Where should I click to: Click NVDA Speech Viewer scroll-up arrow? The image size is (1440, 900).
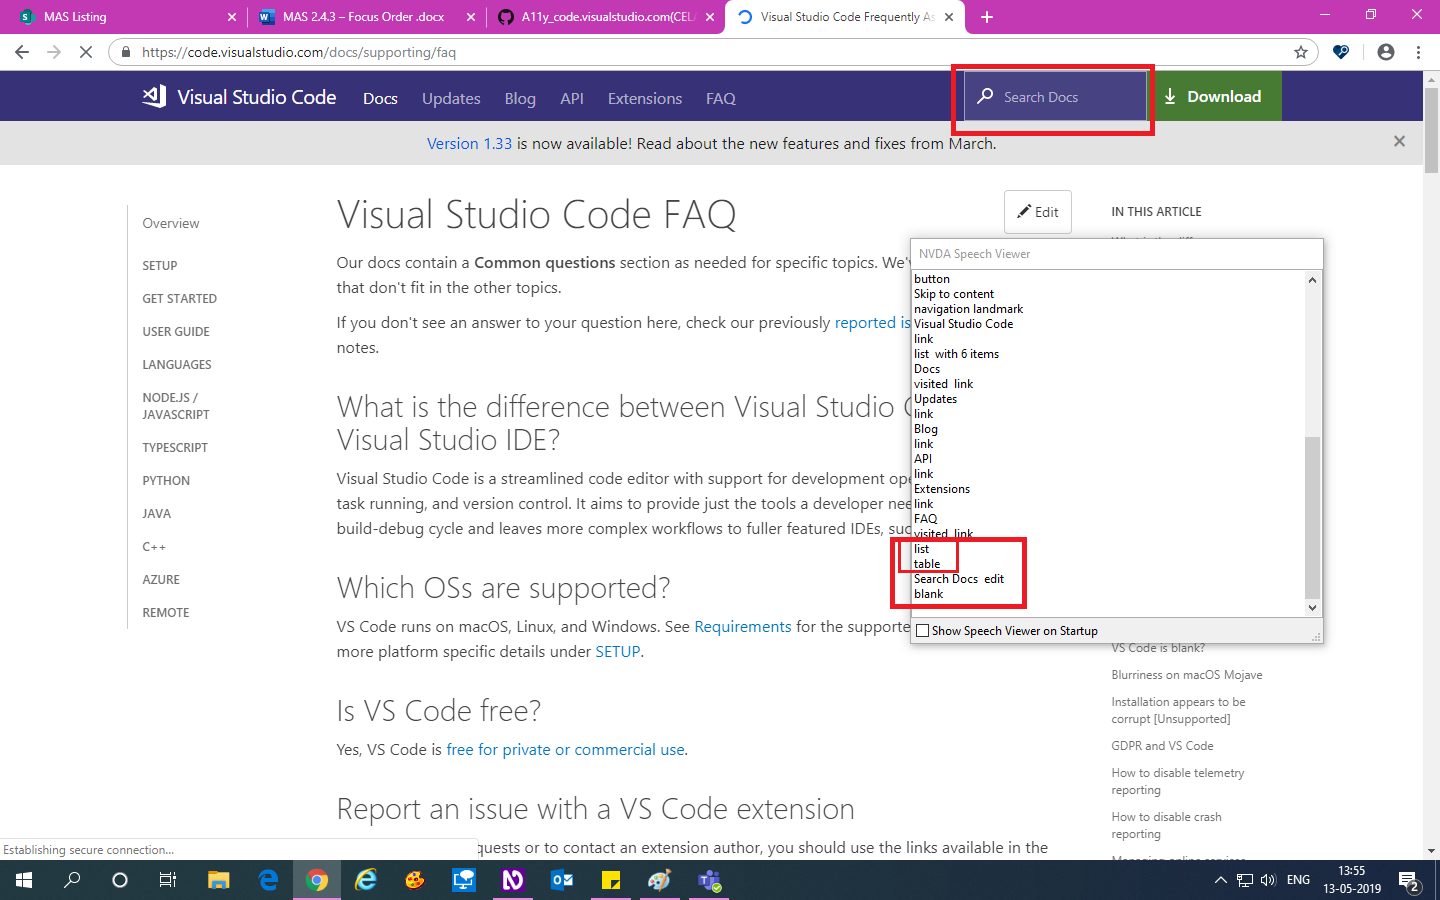(1313, 279)
